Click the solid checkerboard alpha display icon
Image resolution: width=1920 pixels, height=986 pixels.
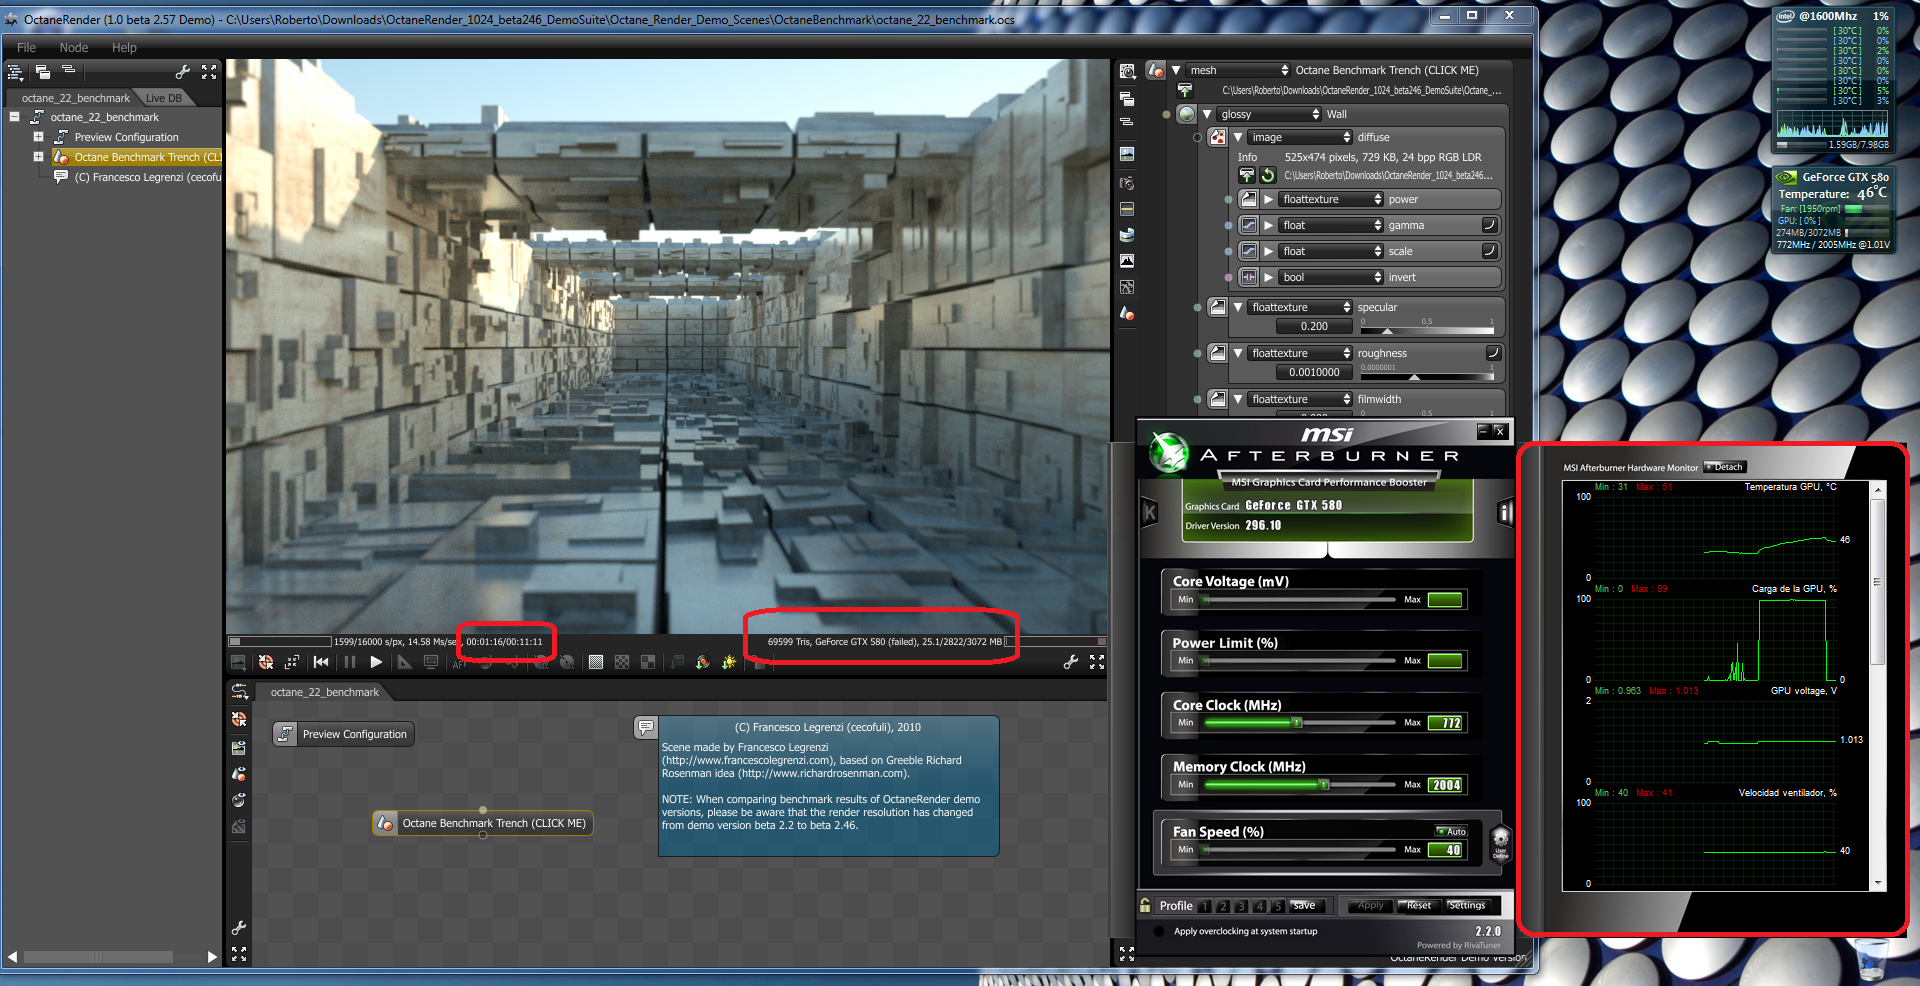596,662
